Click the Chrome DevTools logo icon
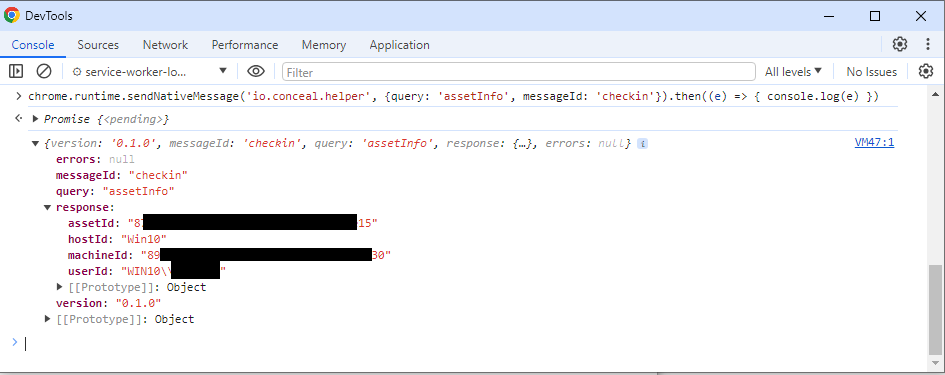 click(x=11, y=16)
